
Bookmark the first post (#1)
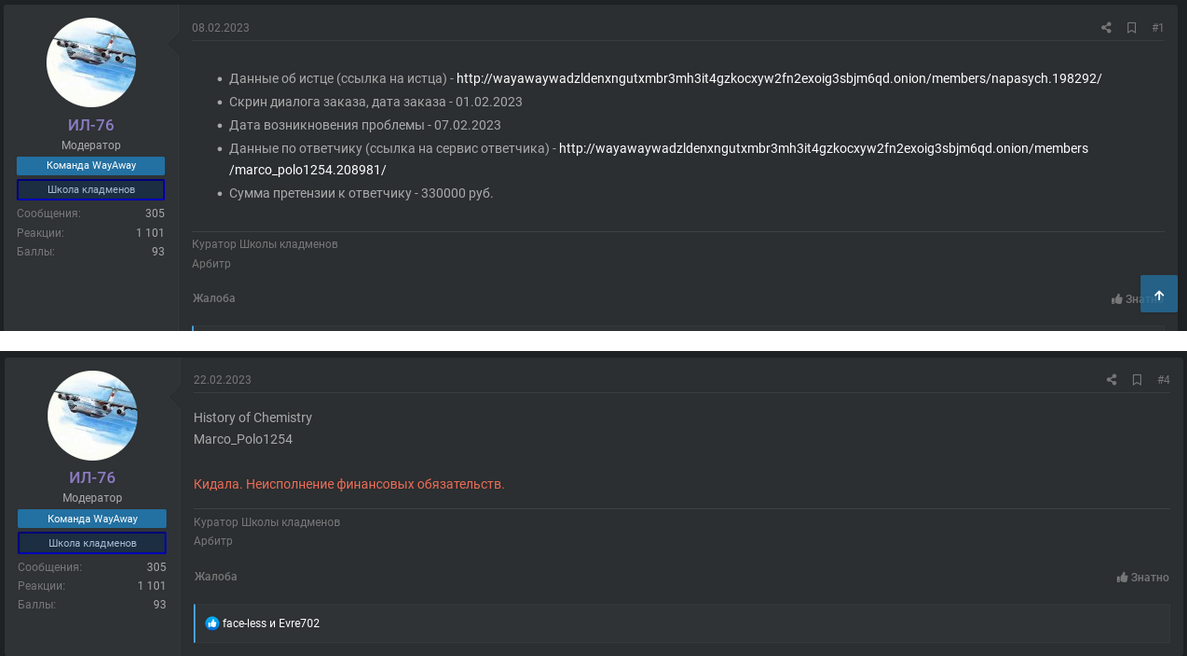tap(1132, 28)
